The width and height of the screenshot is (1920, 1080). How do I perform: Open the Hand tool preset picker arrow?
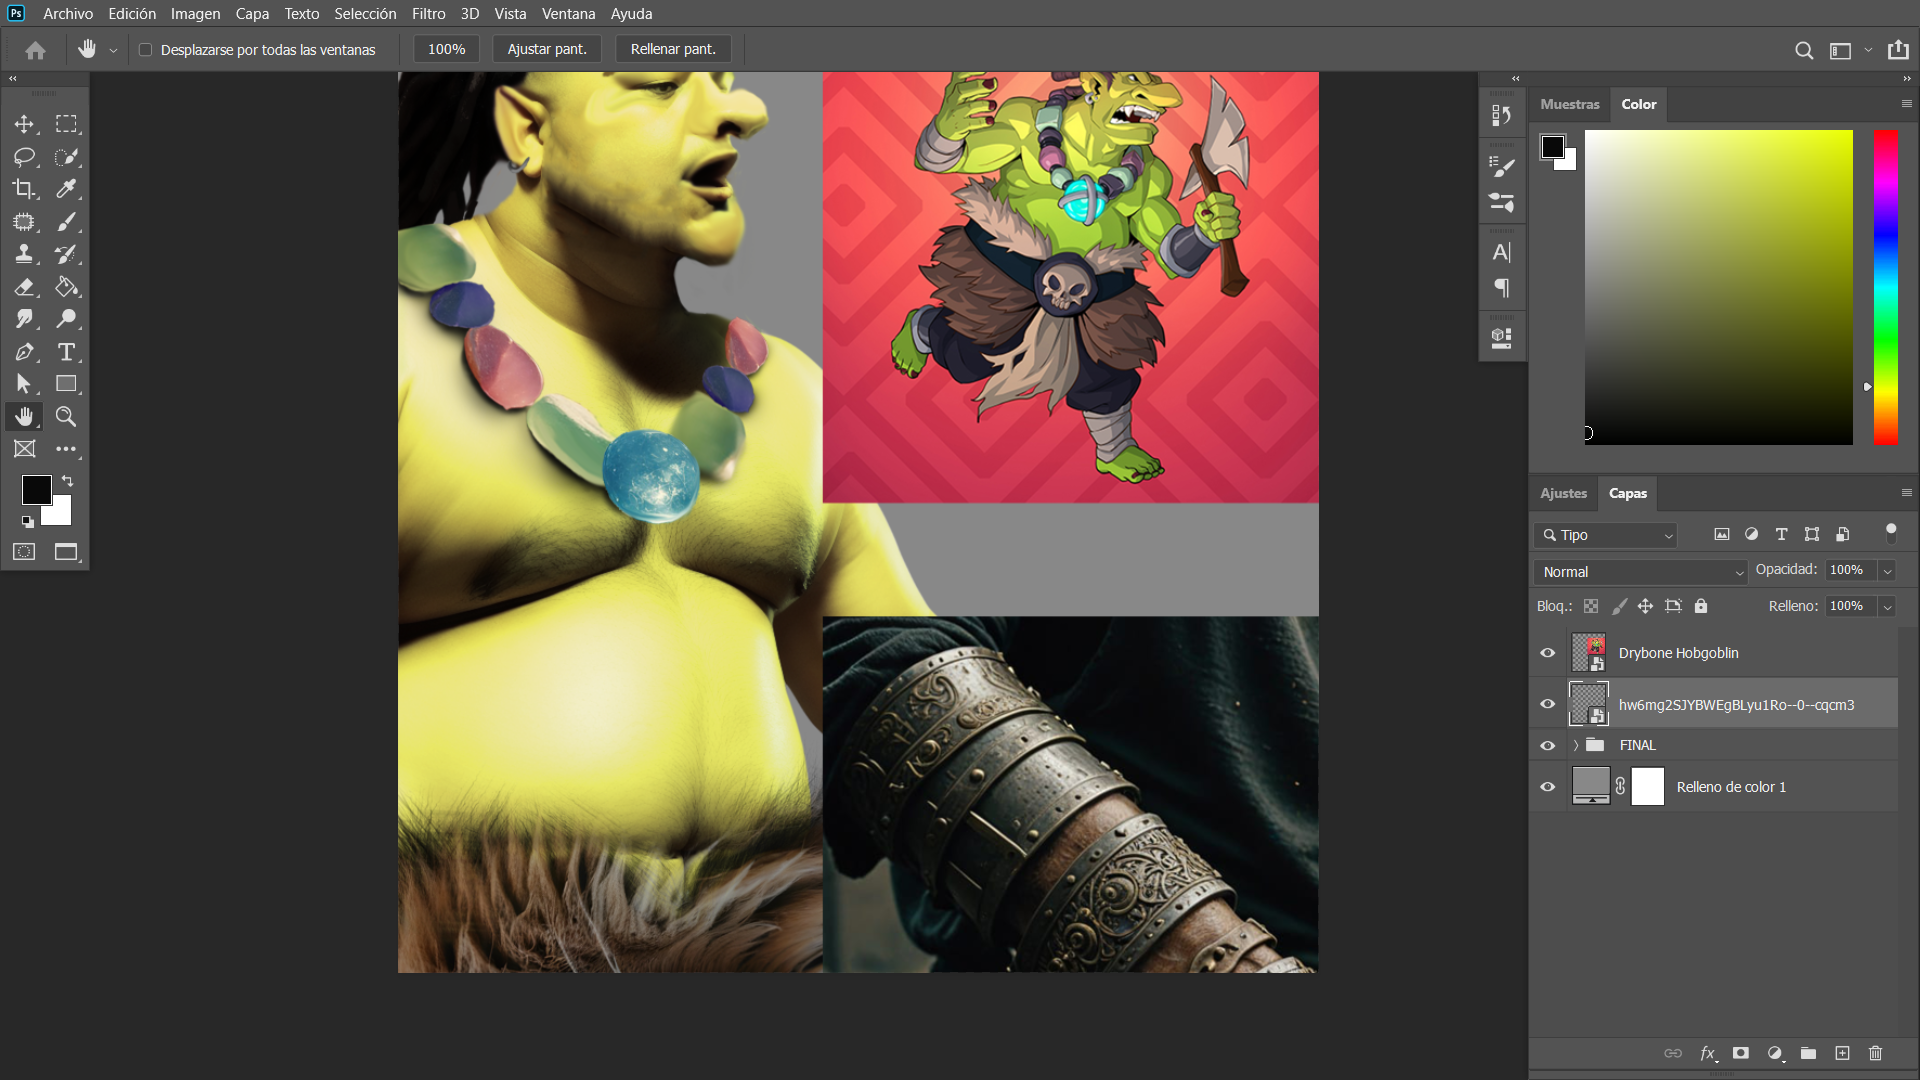(113, 50)
